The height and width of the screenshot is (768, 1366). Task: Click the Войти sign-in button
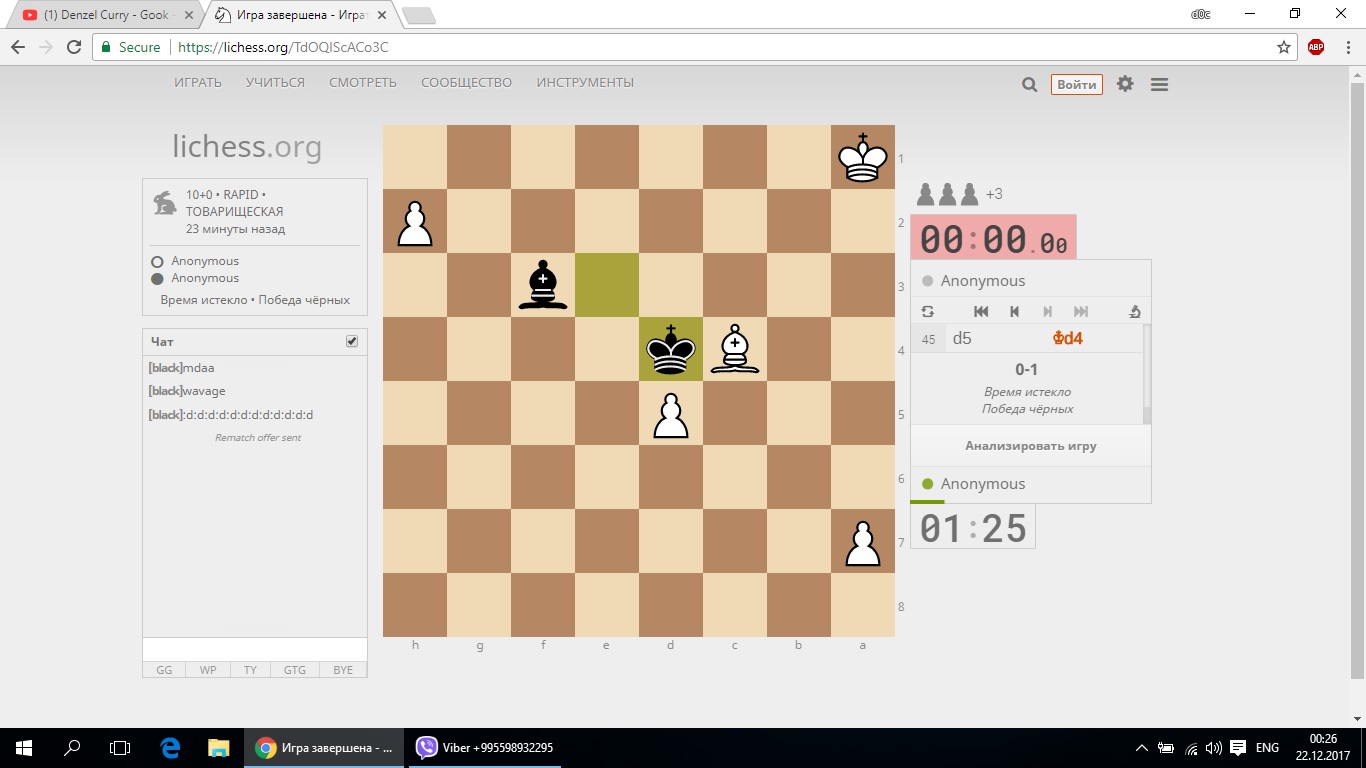click(1077, 85)
